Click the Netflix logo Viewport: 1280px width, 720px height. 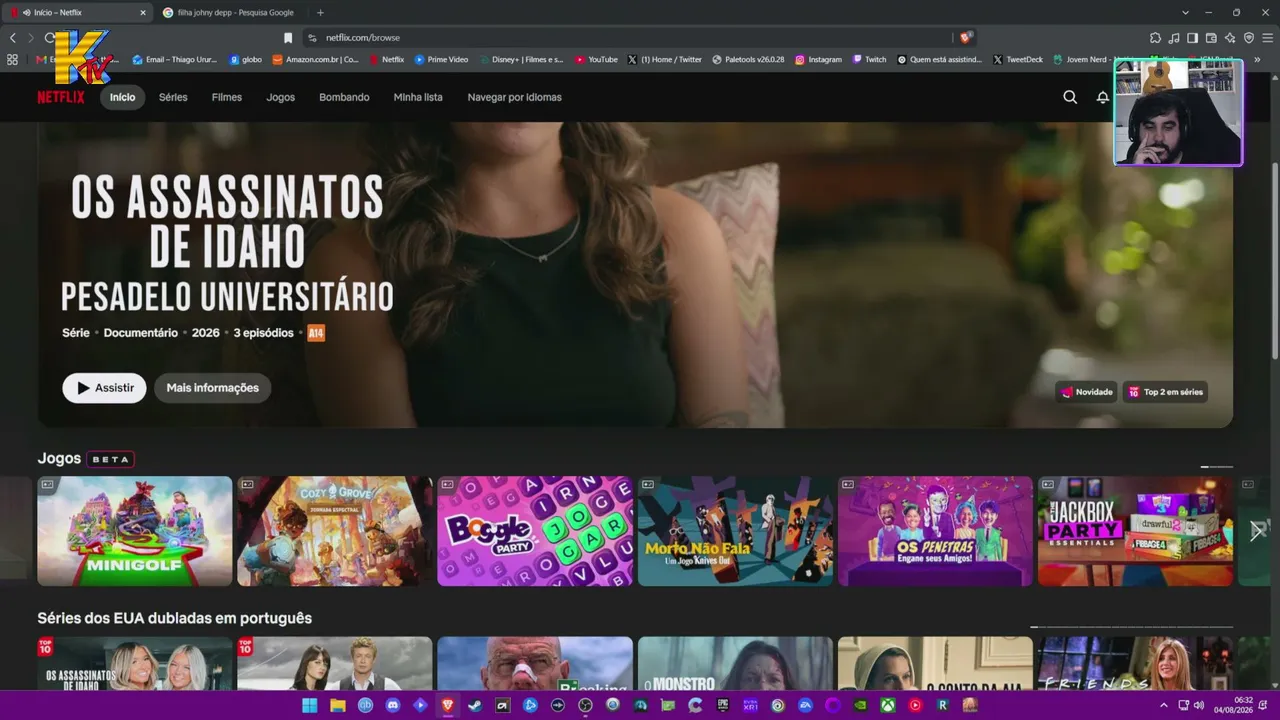[61, 97]
